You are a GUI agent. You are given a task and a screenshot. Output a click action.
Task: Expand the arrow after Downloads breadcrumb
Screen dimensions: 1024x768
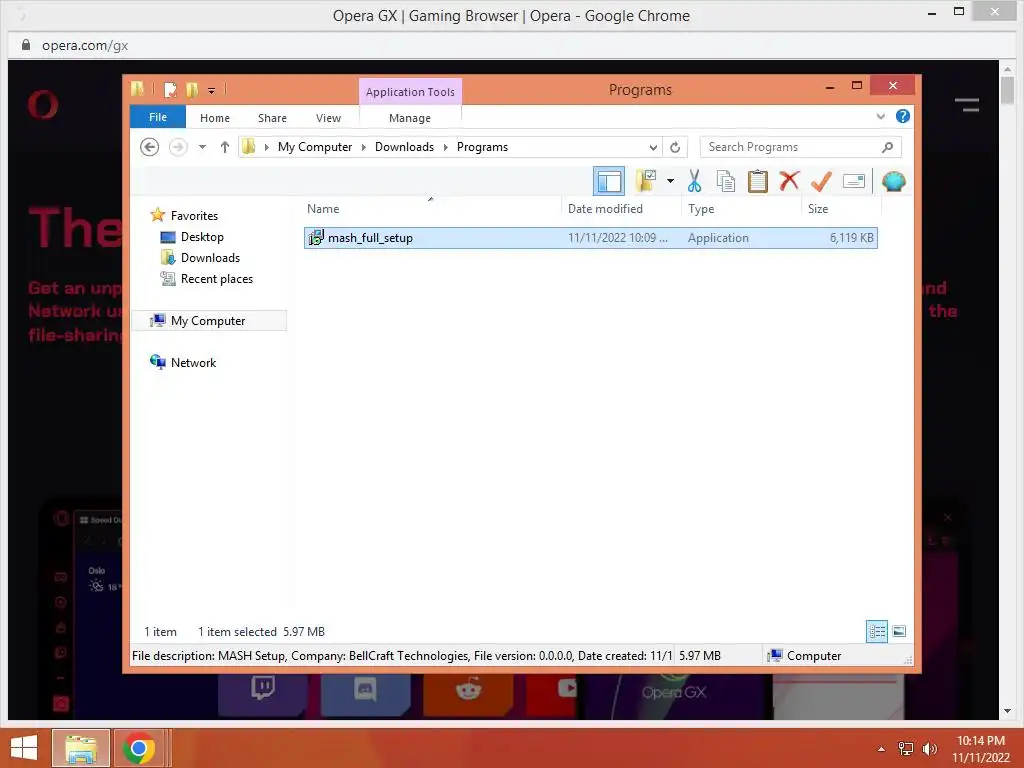coord(445,147)
